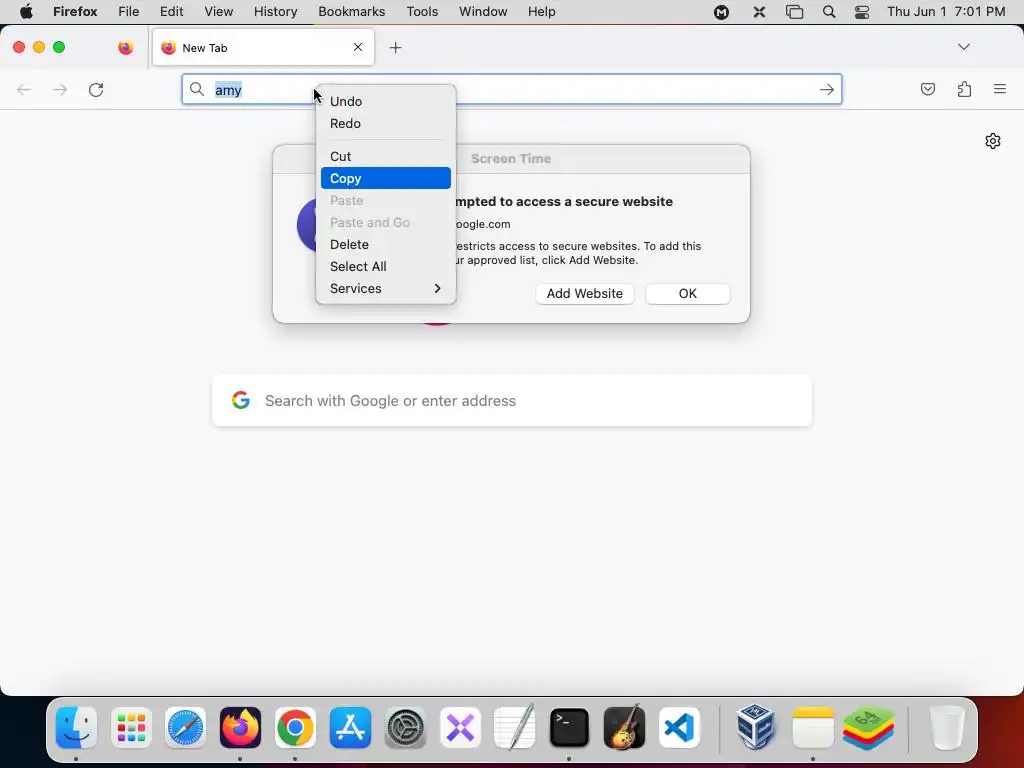Open Launchpad from the dock
The width and height of the screenshot is (1024, 768).
[131, 727]
